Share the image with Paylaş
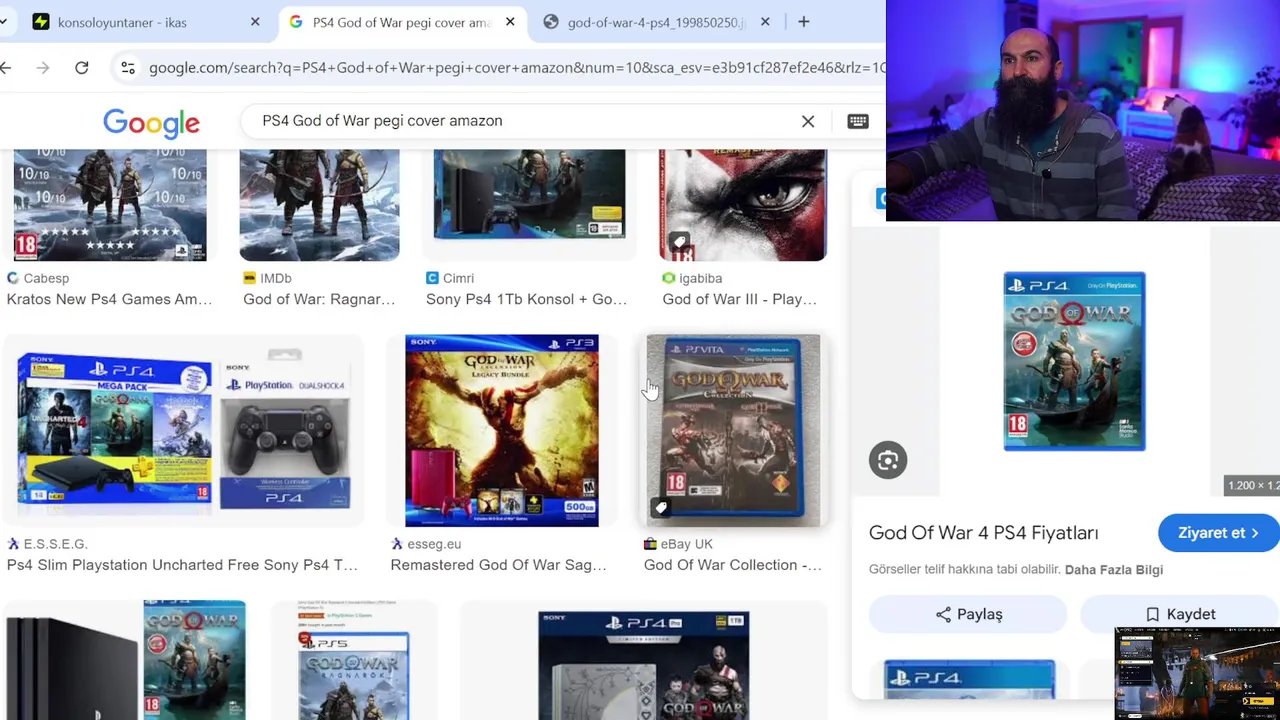Viewport: 1280px width, 720px height. point(968,614)
